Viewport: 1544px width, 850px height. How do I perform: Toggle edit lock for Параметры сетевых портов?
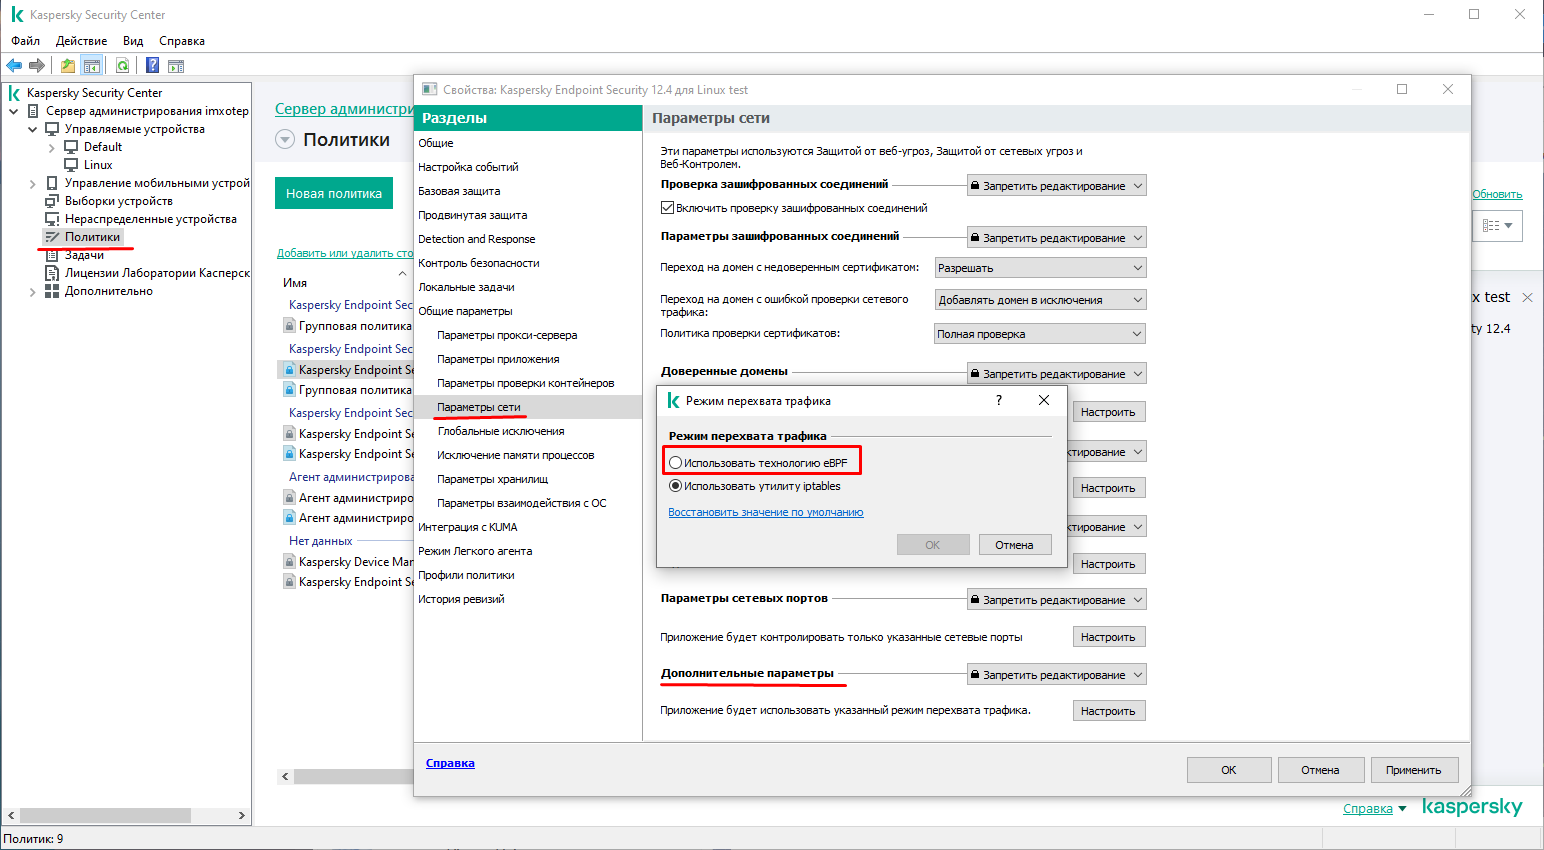pyautogui.click(x=1056, y=600)
